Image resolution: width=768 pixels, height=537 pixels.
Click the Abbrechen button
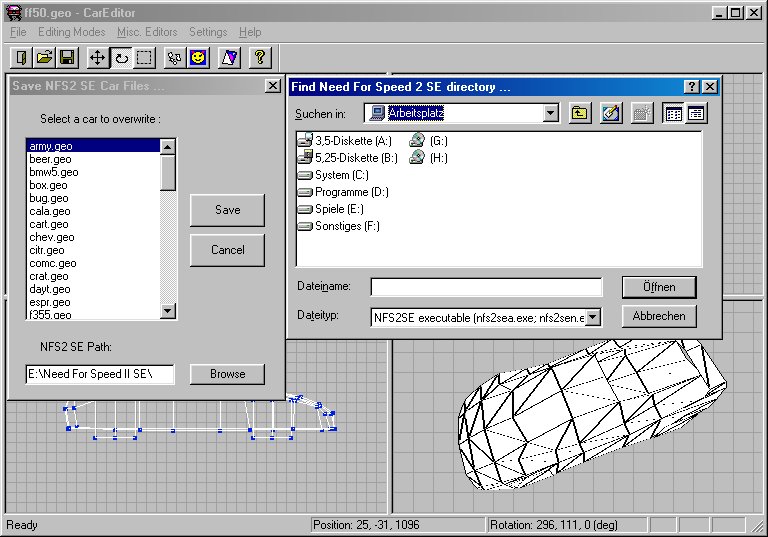pos(659,316)
